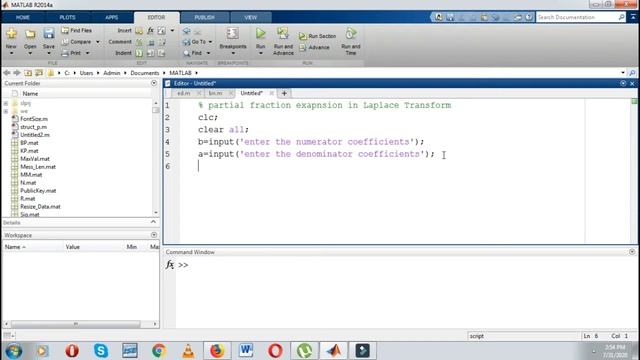This screenshot has width=640, height=360.
Task: Expand the Compare dropdown arrow
Action: coord(98,42)
